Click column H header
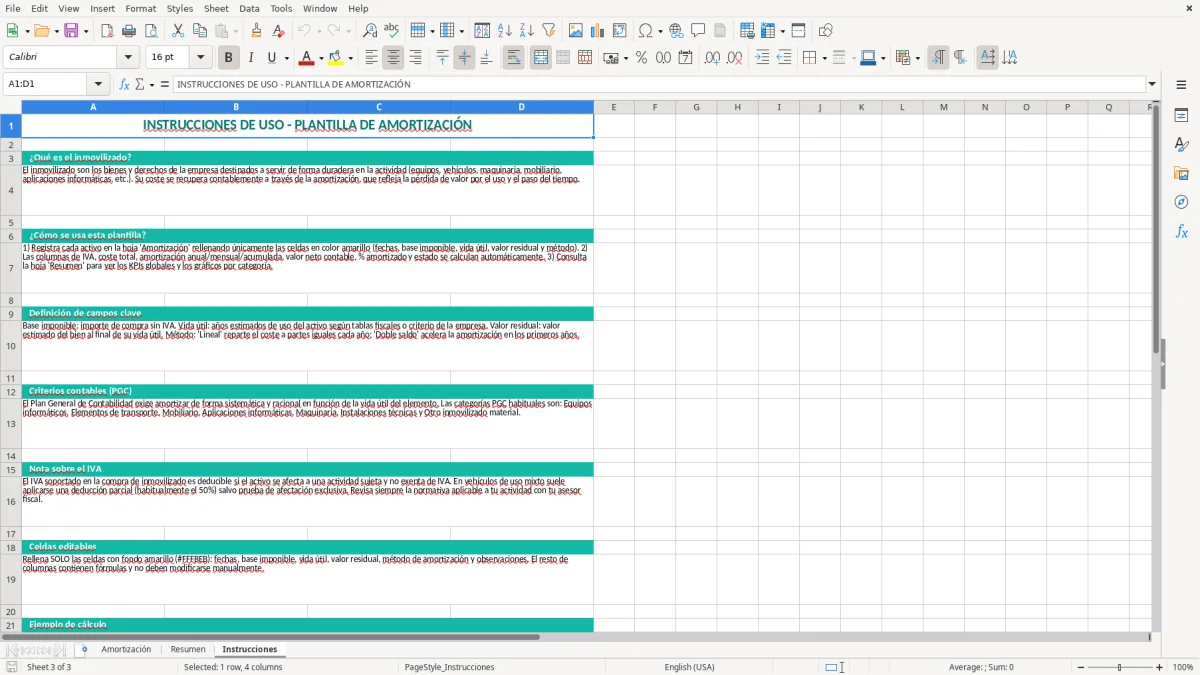This screenshot has width=1200, height=675. pos(737,107)
